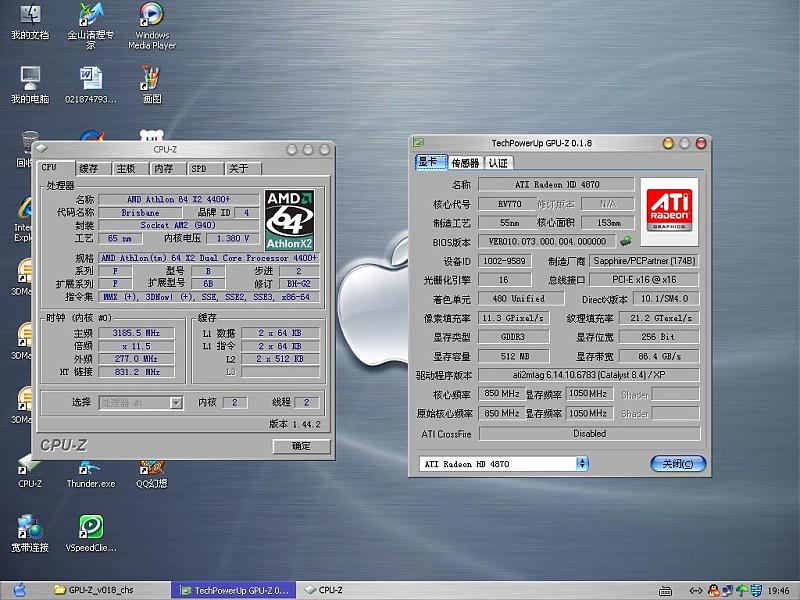The width and height of the screenshot is (800, 600).
Task: Click the bus interface value PCI-E x16 @ x16
Action: pyautogui.click(x=644, y=280)
